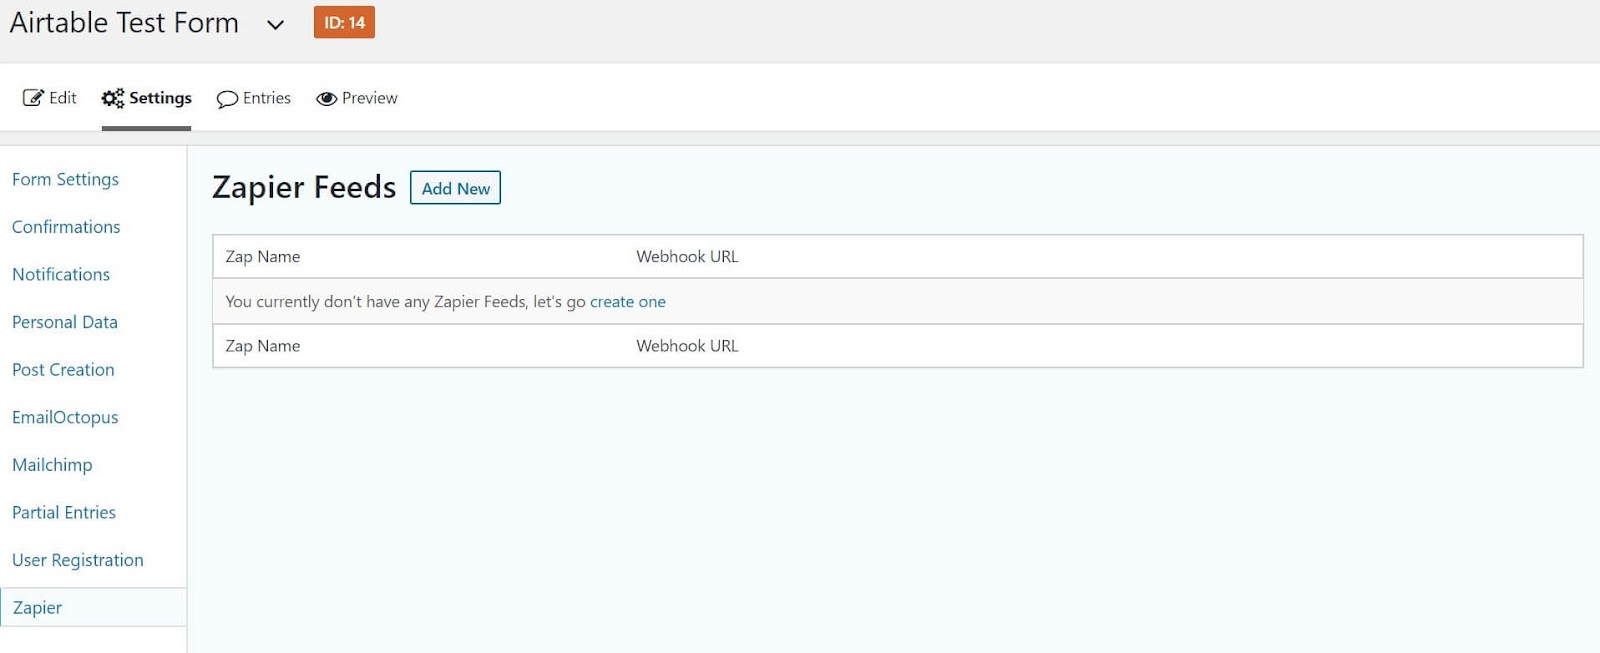The width and height of the screenshot is (1600, 653).
Task: Click the Edit pencil icon
Action: [33, 98]
